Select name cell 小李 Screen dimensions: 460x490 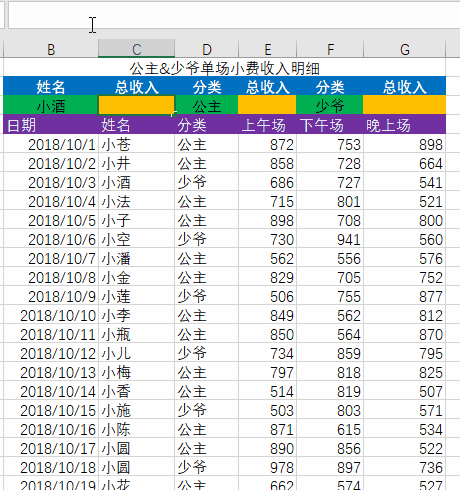click(136, 314)
